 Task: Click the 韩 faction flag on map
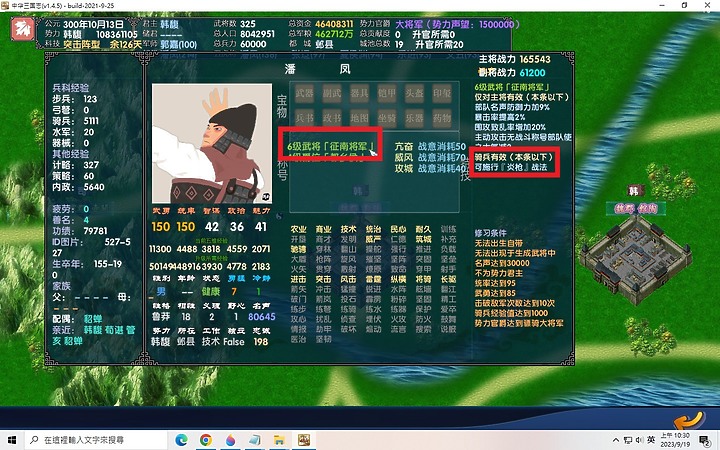634,190
